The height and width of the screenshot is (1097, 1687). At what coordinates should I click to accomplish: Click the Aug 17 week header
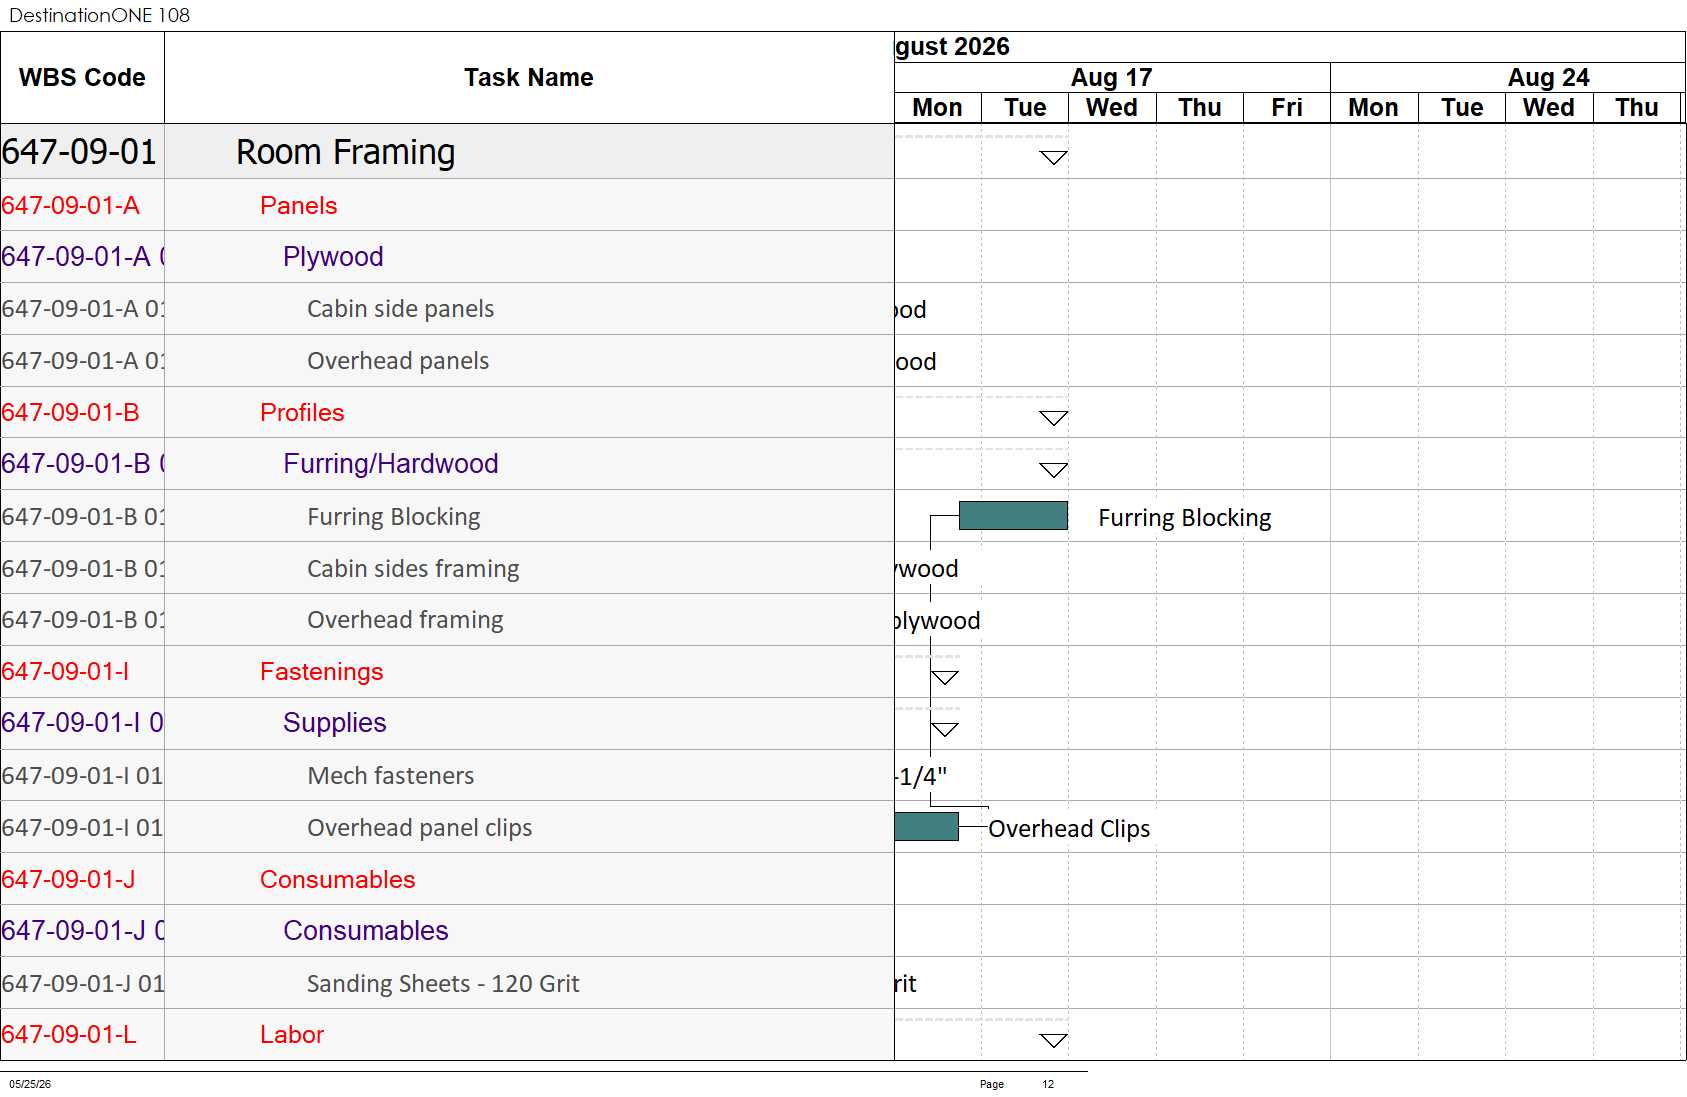1112,77
